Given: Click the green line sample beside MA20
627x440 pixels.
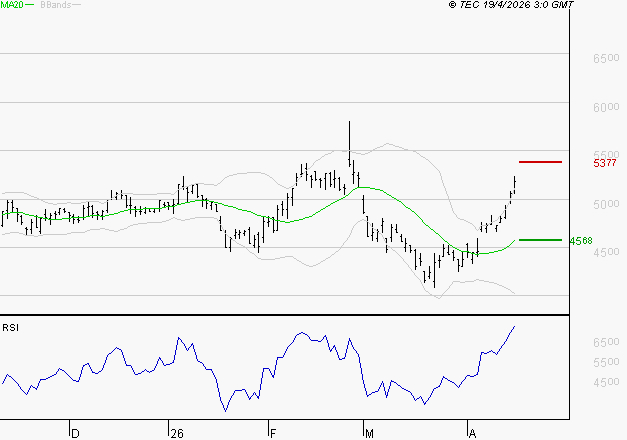Looking at the screenshot, I should click(31, 5).
